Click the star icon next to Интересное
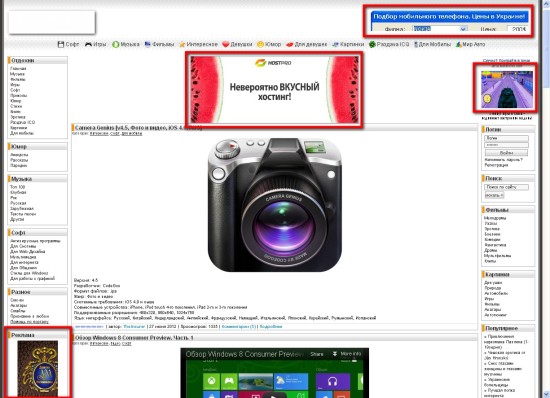550x398 pixels. [x=182, y=45]
